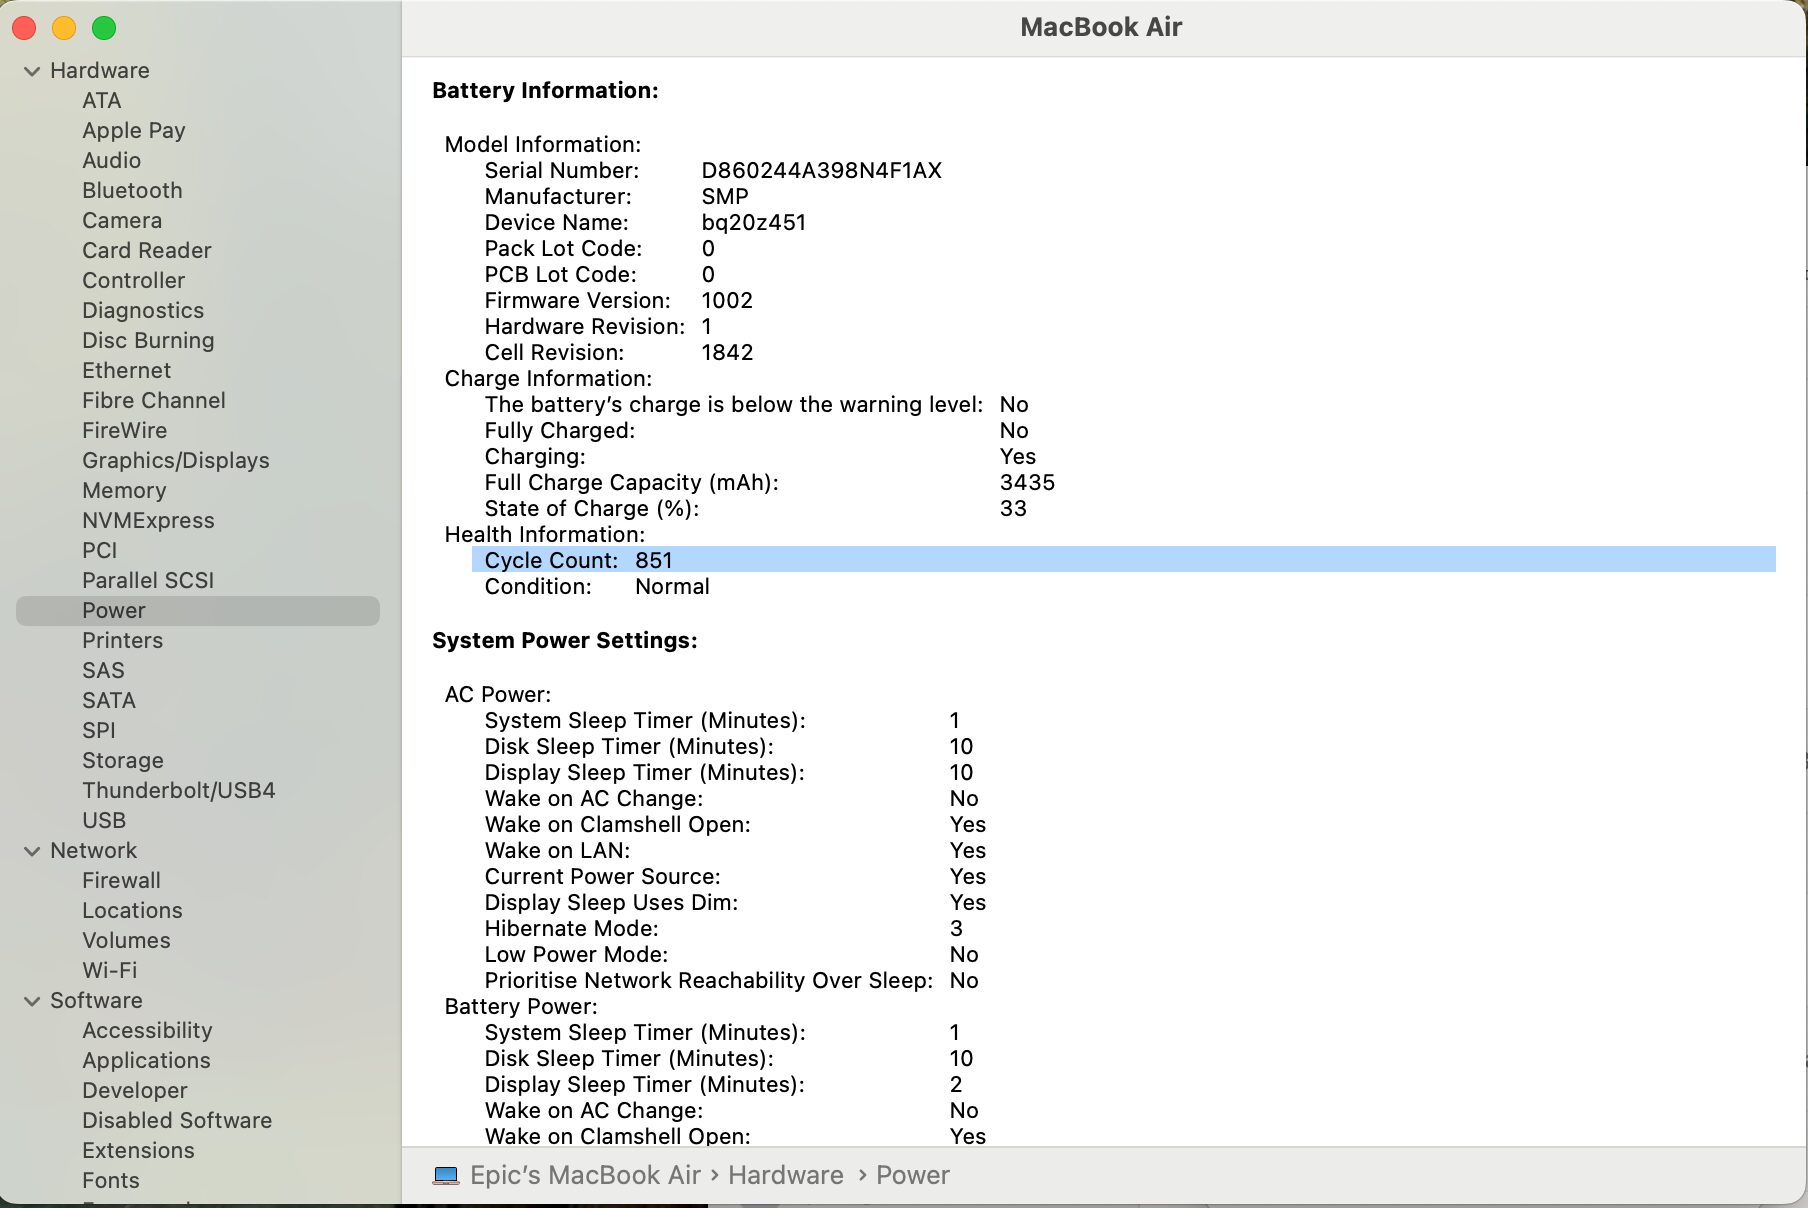The height and width of the screenshot is (1208, 1808).
Task: Select Memory in the Hardware list
Action: [x=124, y=491]
